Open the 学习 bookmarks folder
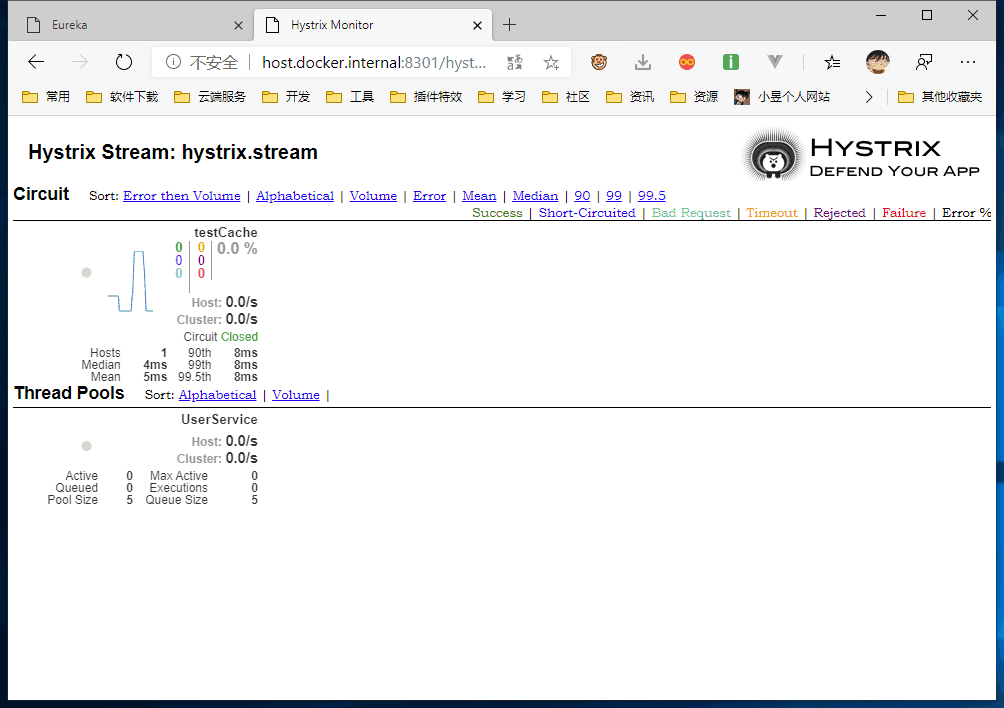 click(x=501, y=97)
